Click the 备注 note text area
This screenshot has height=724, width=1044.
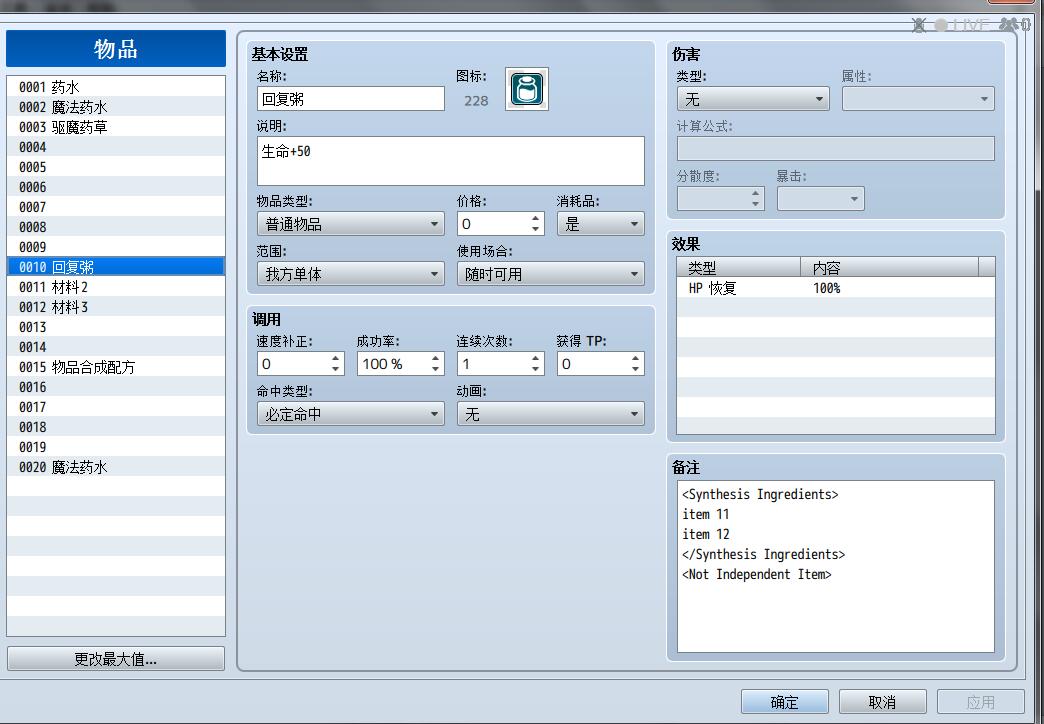(836, 566)
